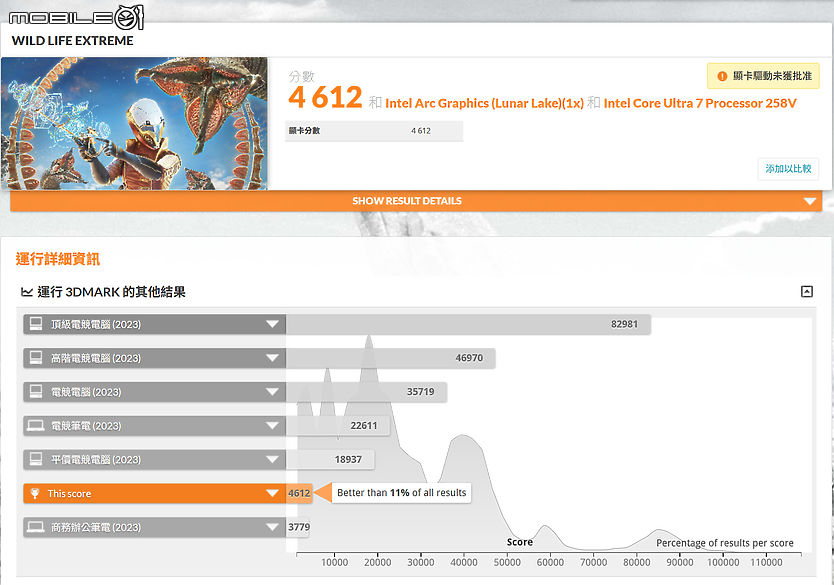834x585 pixels.
Task: Click trophy icon on This score row
Action: pos(35,494)
